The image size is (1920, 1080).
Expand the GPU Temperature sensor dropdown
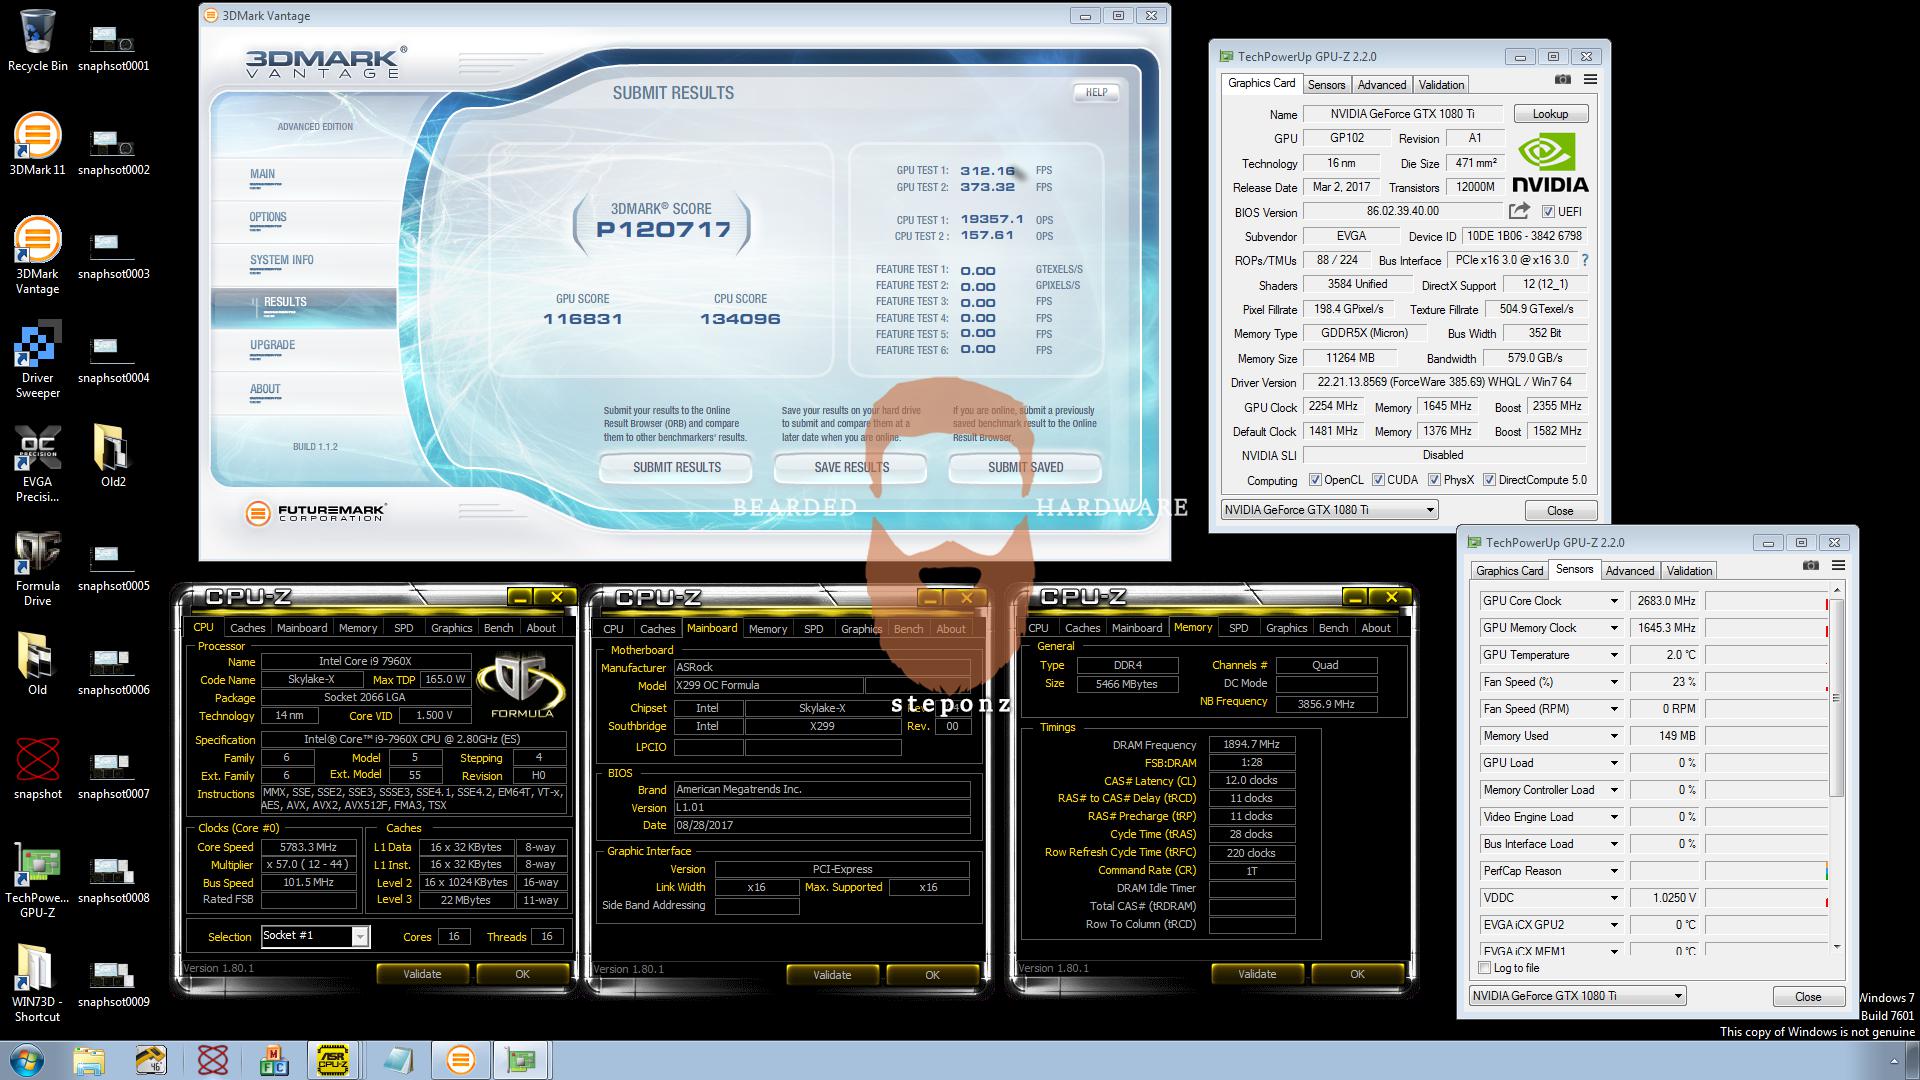[x=1613, y=655]
